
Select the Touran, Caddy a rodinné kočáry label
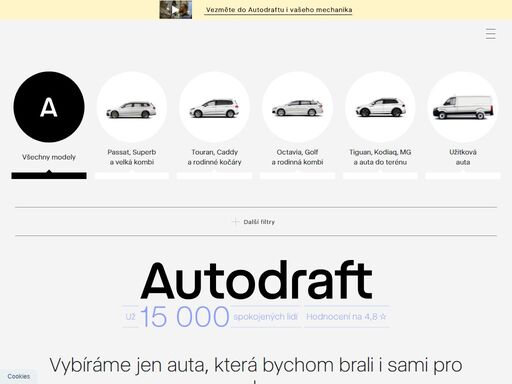click(x=214, y=157)
